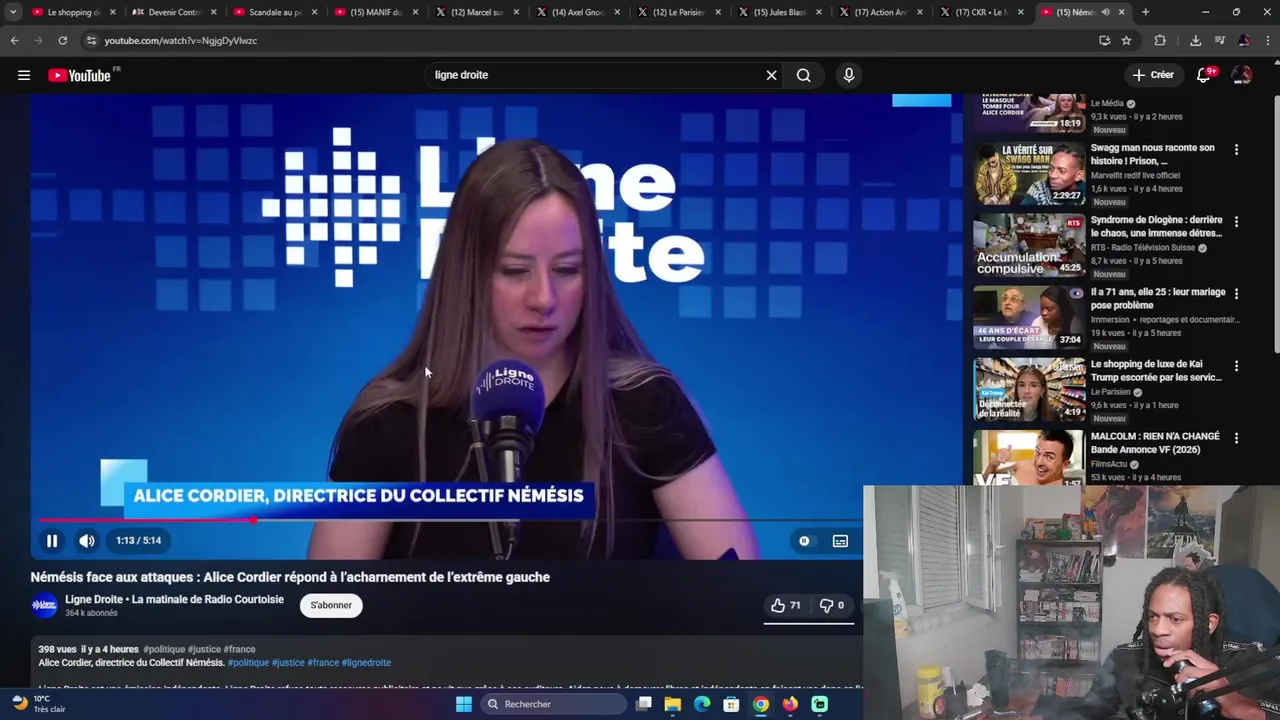Open 'Accumulation compulsive' Diogène thumbnail

pyautogui.click(x=1029, y=245)
